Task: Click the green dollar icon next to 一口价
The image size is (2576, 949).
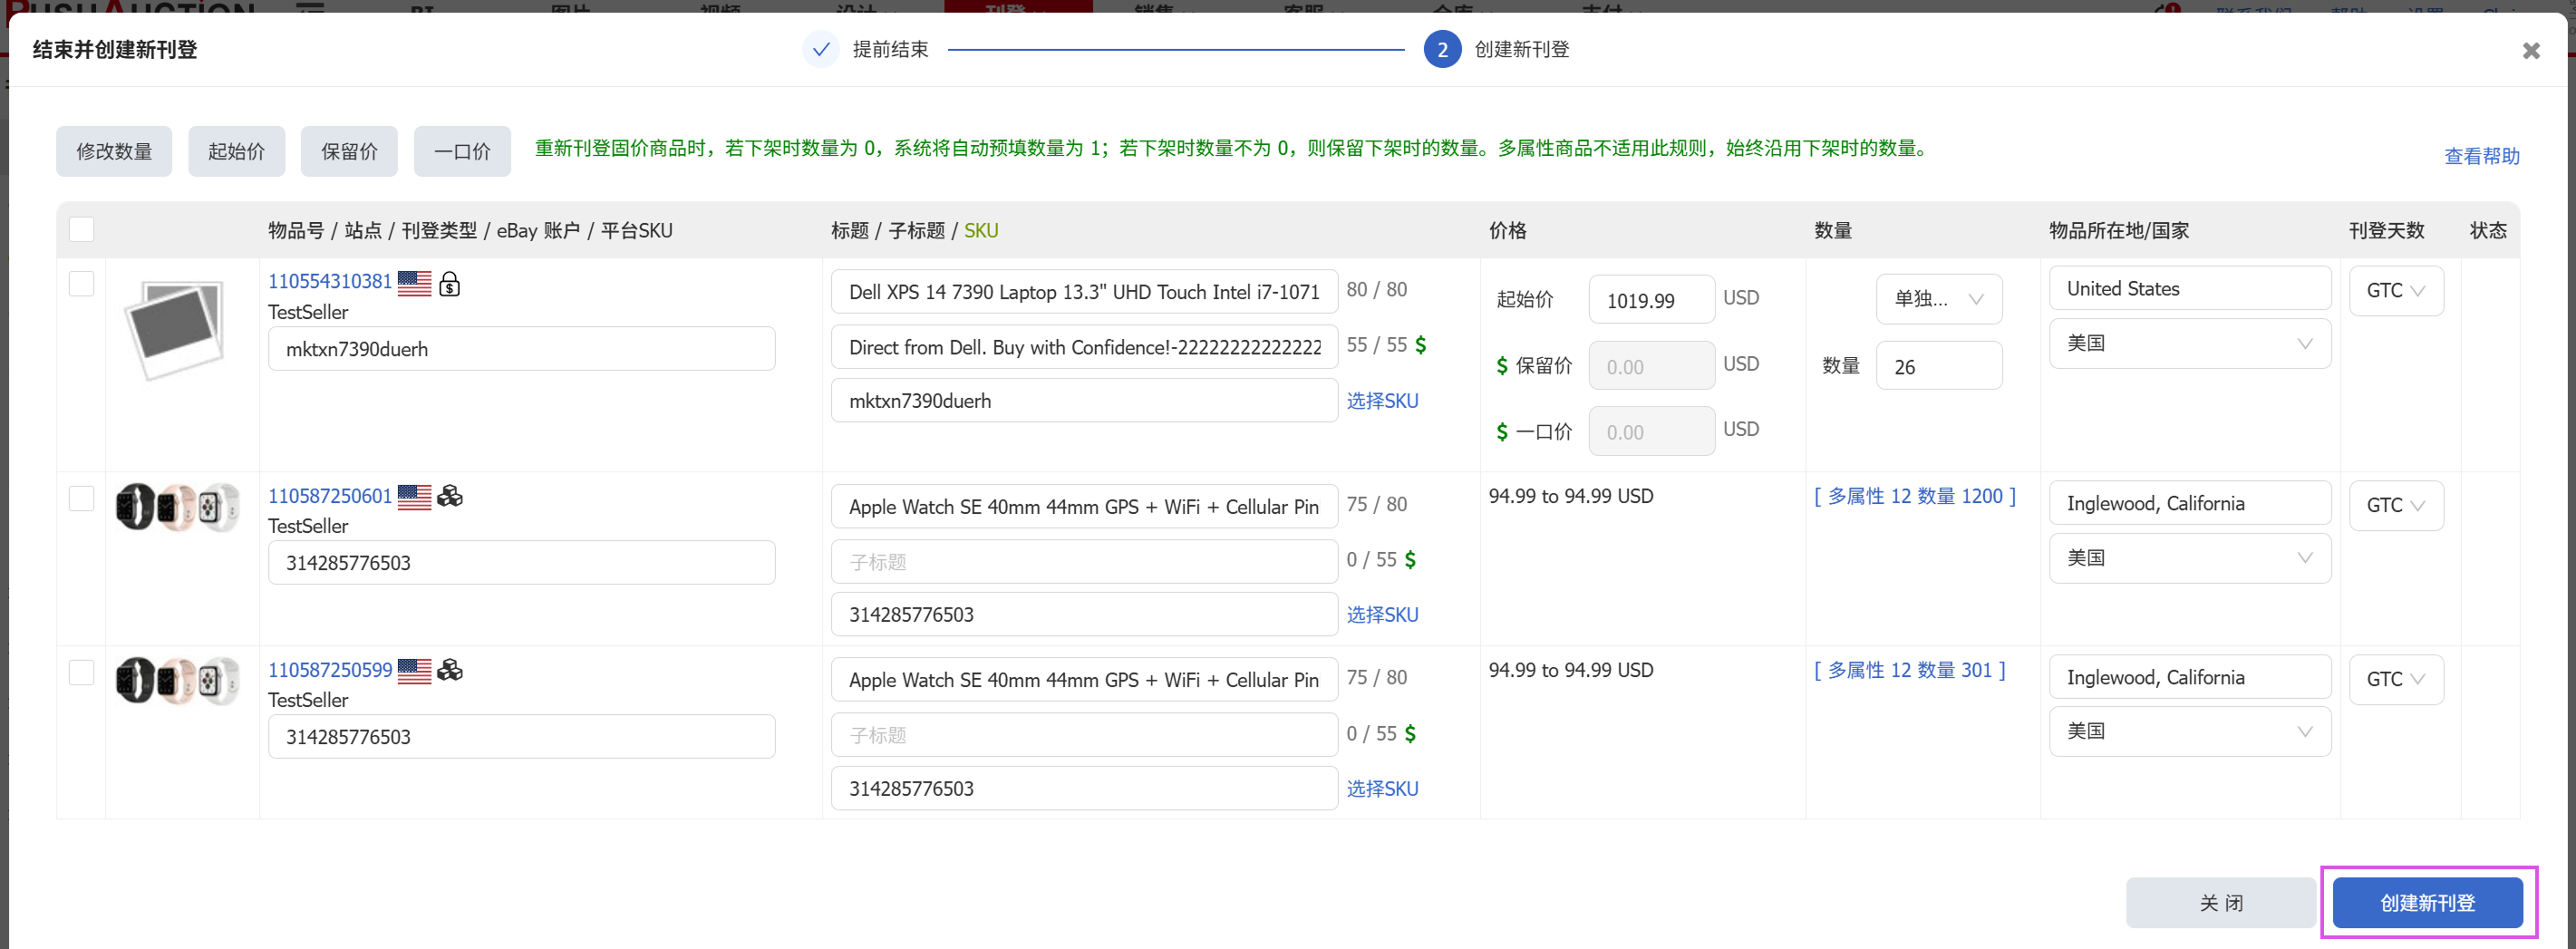Action: click(x=1501, y=432)
